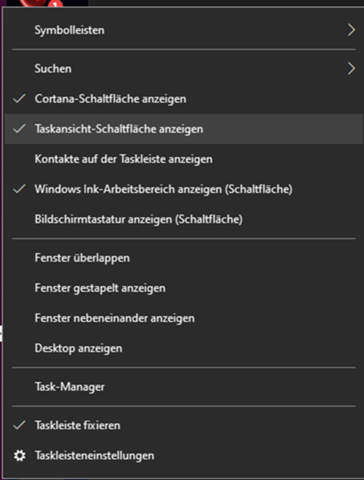Click the checkmark next to Cortana-Schaltfläche anzeigen
This screenshot has height=480, width=364.
click(19, 98)
